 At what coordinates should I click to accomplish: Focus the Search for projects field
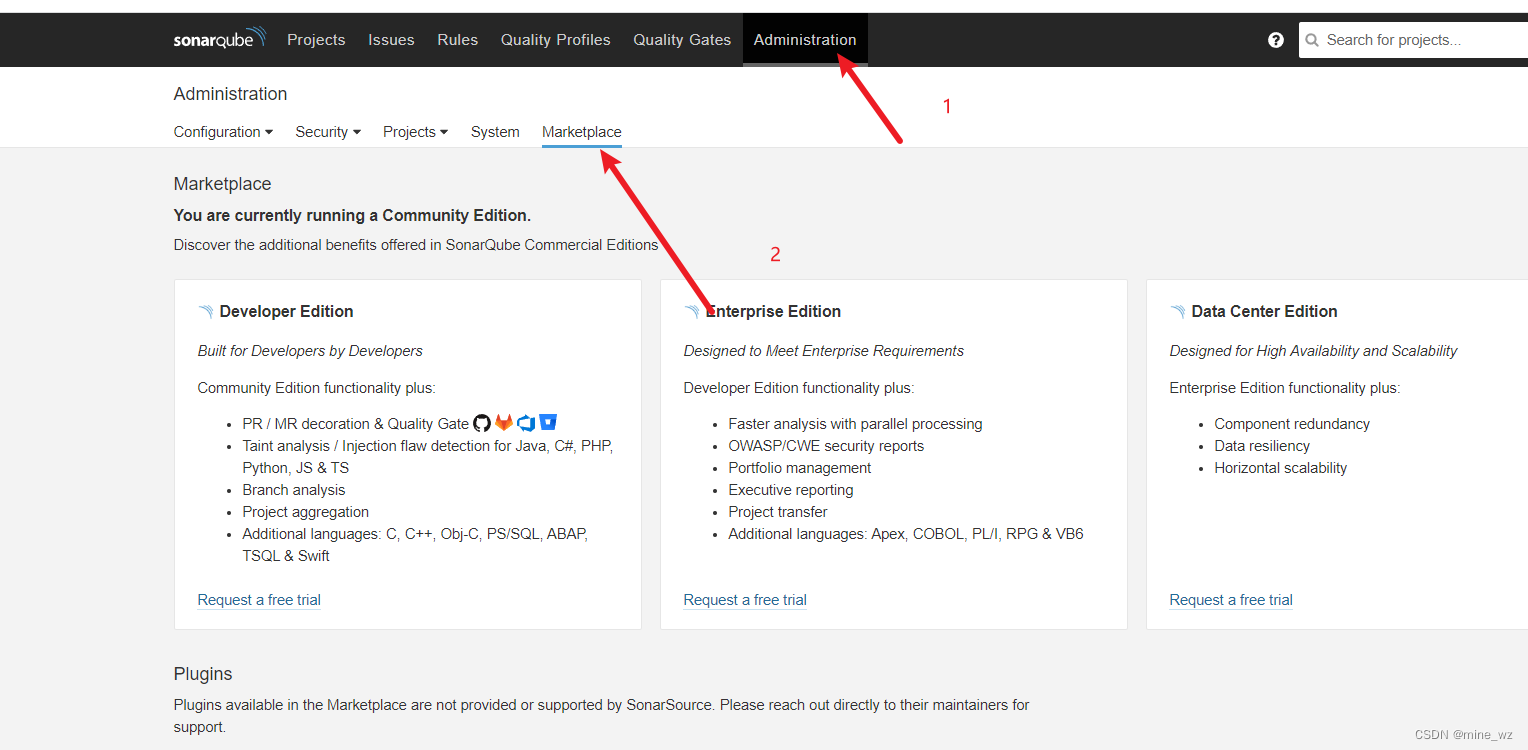(1413, 40)
